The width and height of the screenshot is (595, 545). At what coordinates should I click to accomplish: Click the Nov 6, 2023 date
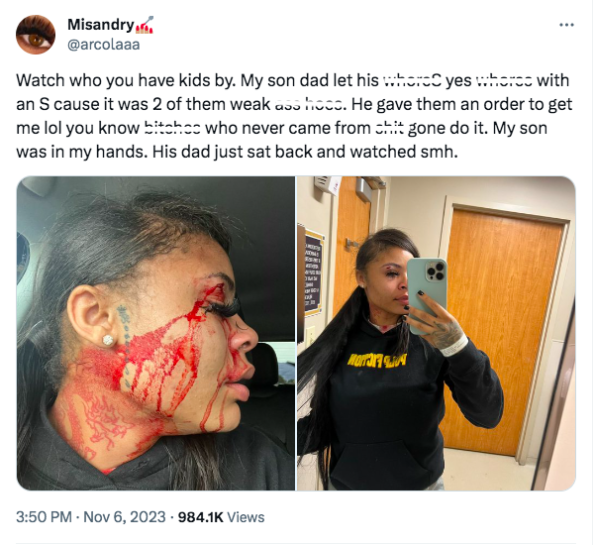124,517
